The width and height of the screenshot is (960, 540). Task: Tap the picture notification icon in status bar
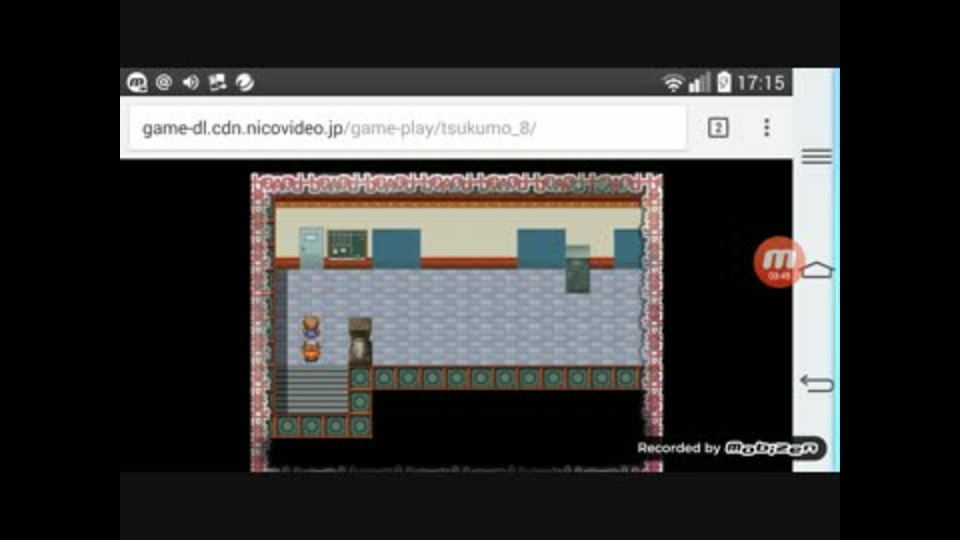217,82
